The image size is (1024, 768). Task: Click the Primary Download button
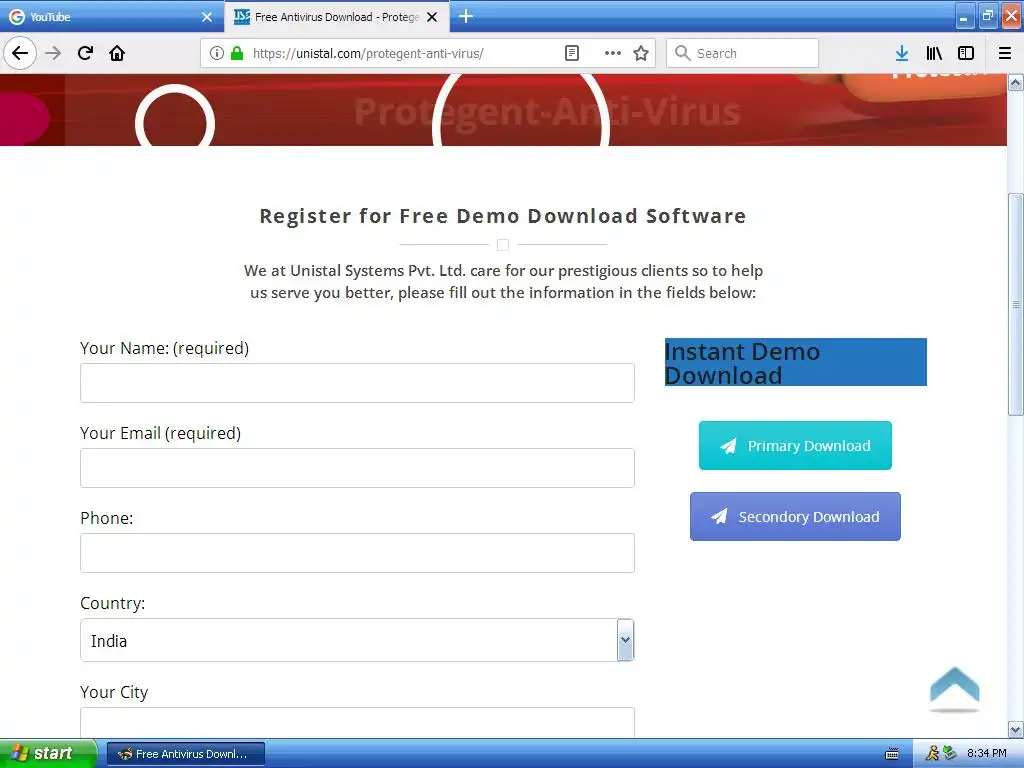coord(795,445)
